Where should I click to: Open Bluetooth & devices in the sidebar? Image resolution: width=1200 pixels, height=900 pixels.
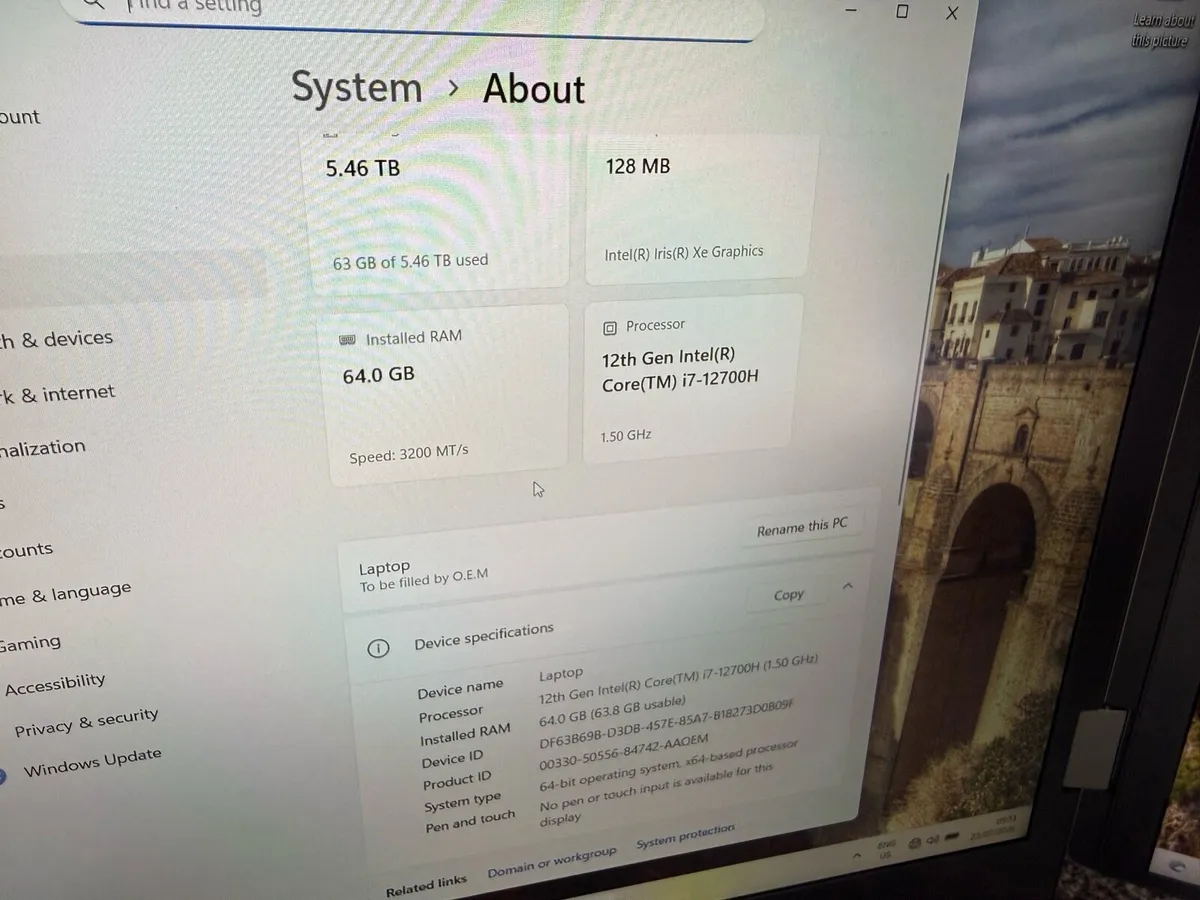(x=57, y=339)
